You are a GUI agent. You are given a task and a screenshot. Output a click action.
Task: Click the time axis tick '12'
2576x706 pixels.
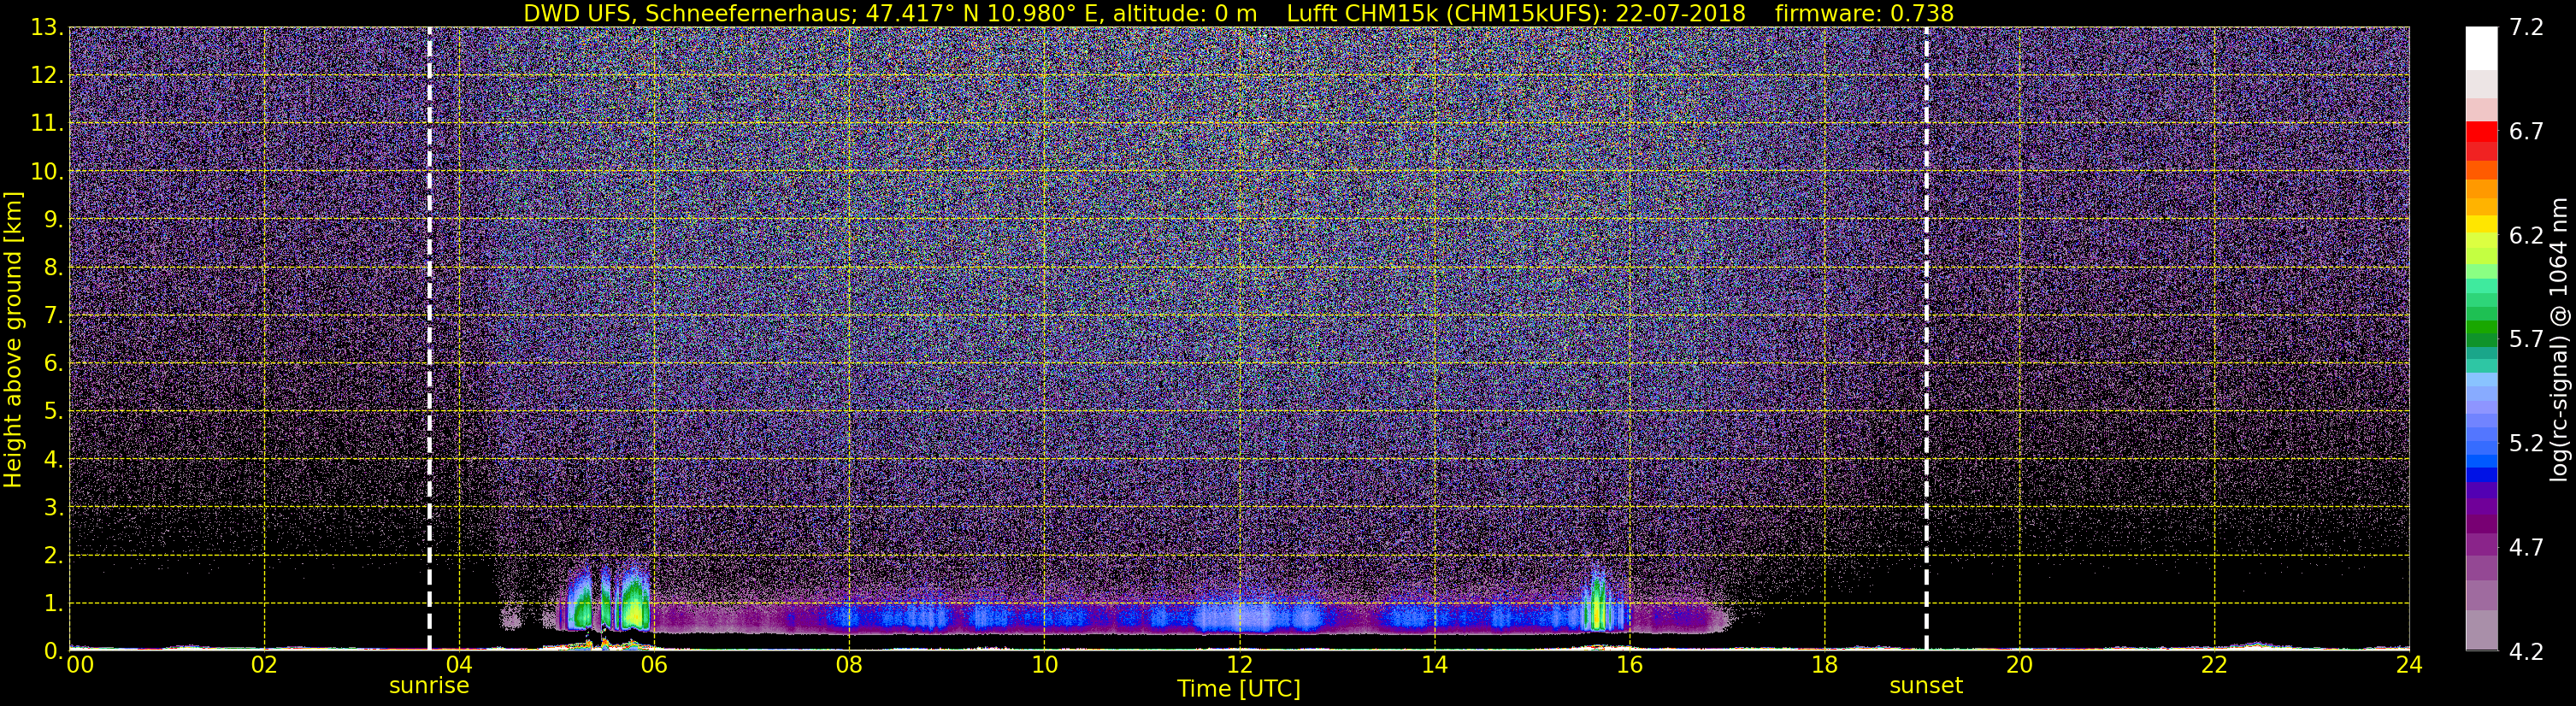coord(1239,665)
